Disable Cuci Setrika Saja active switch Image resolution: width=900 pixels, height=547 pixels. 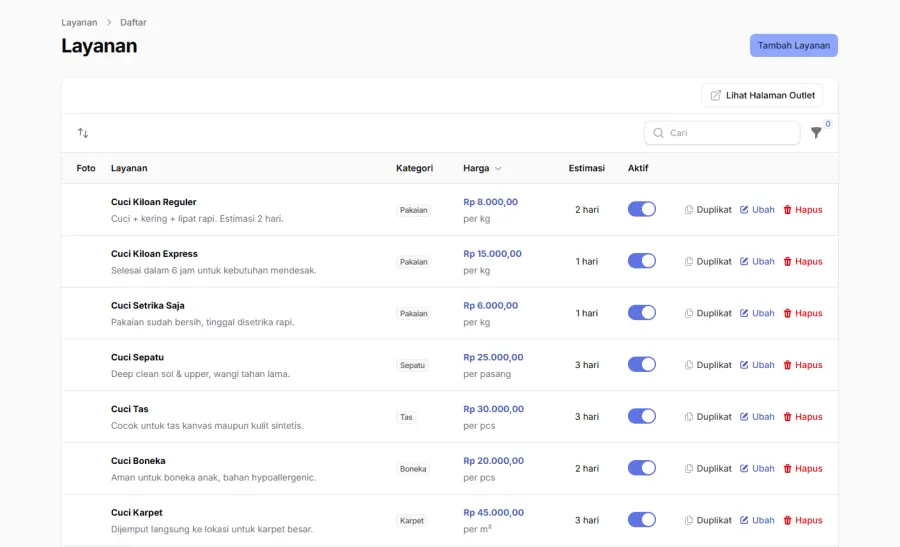click(642, 312)
